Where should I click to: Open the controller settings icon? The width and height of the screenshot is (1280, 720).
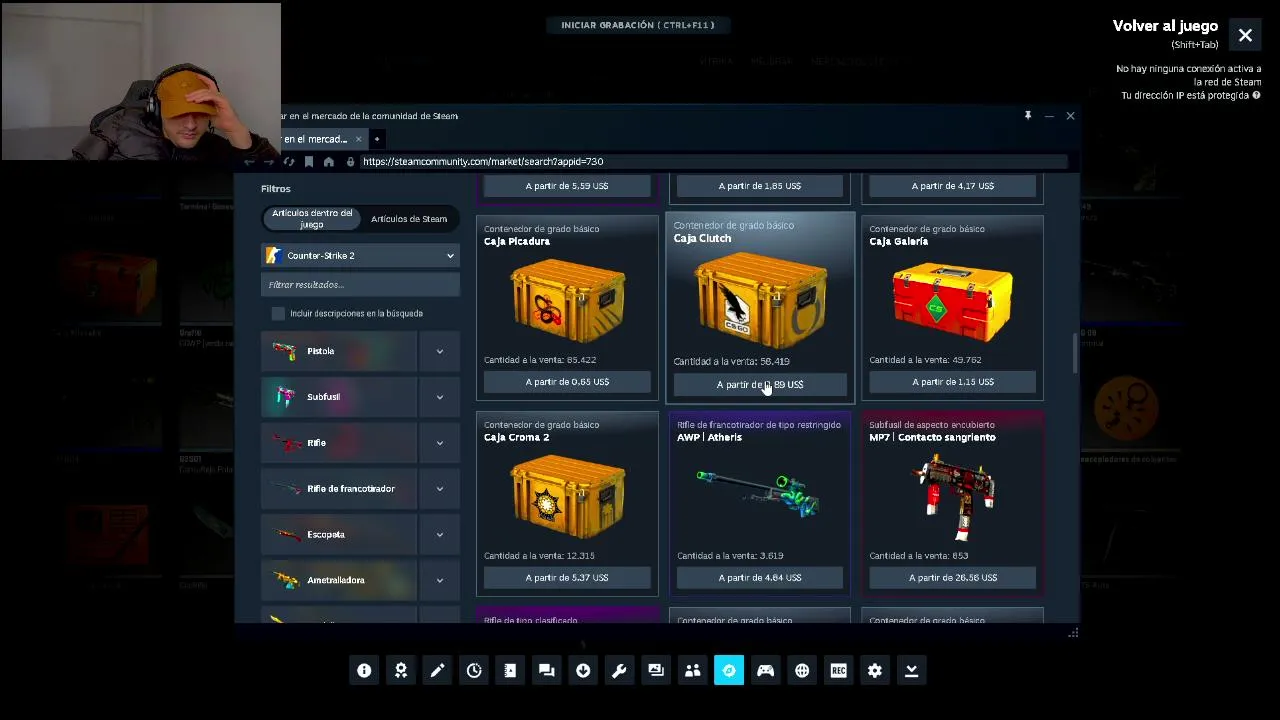pyautogui.click(x=766, y=670)
